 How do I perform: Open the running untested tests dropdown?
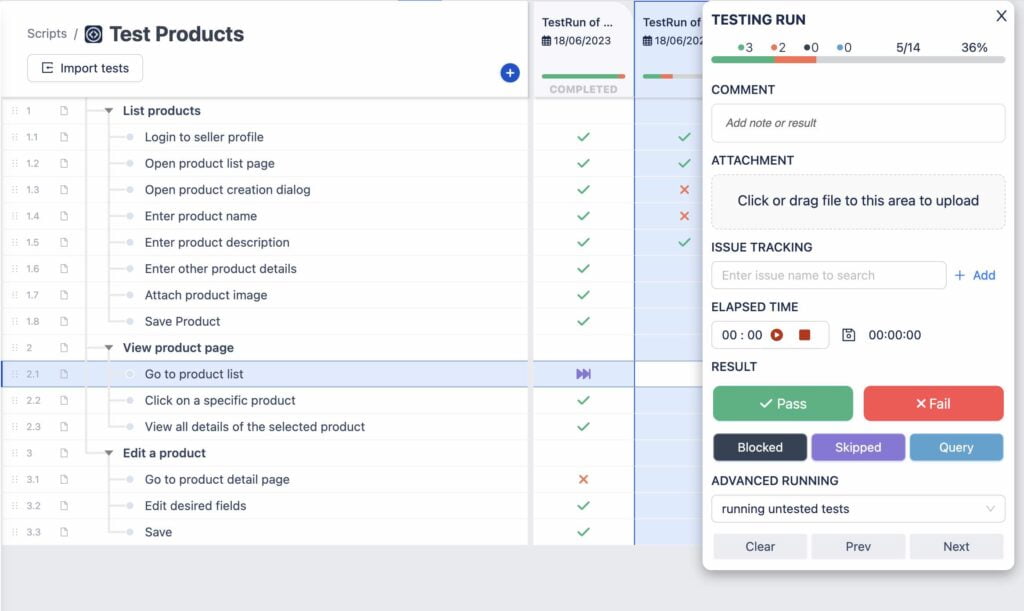[x=858, y=509]
